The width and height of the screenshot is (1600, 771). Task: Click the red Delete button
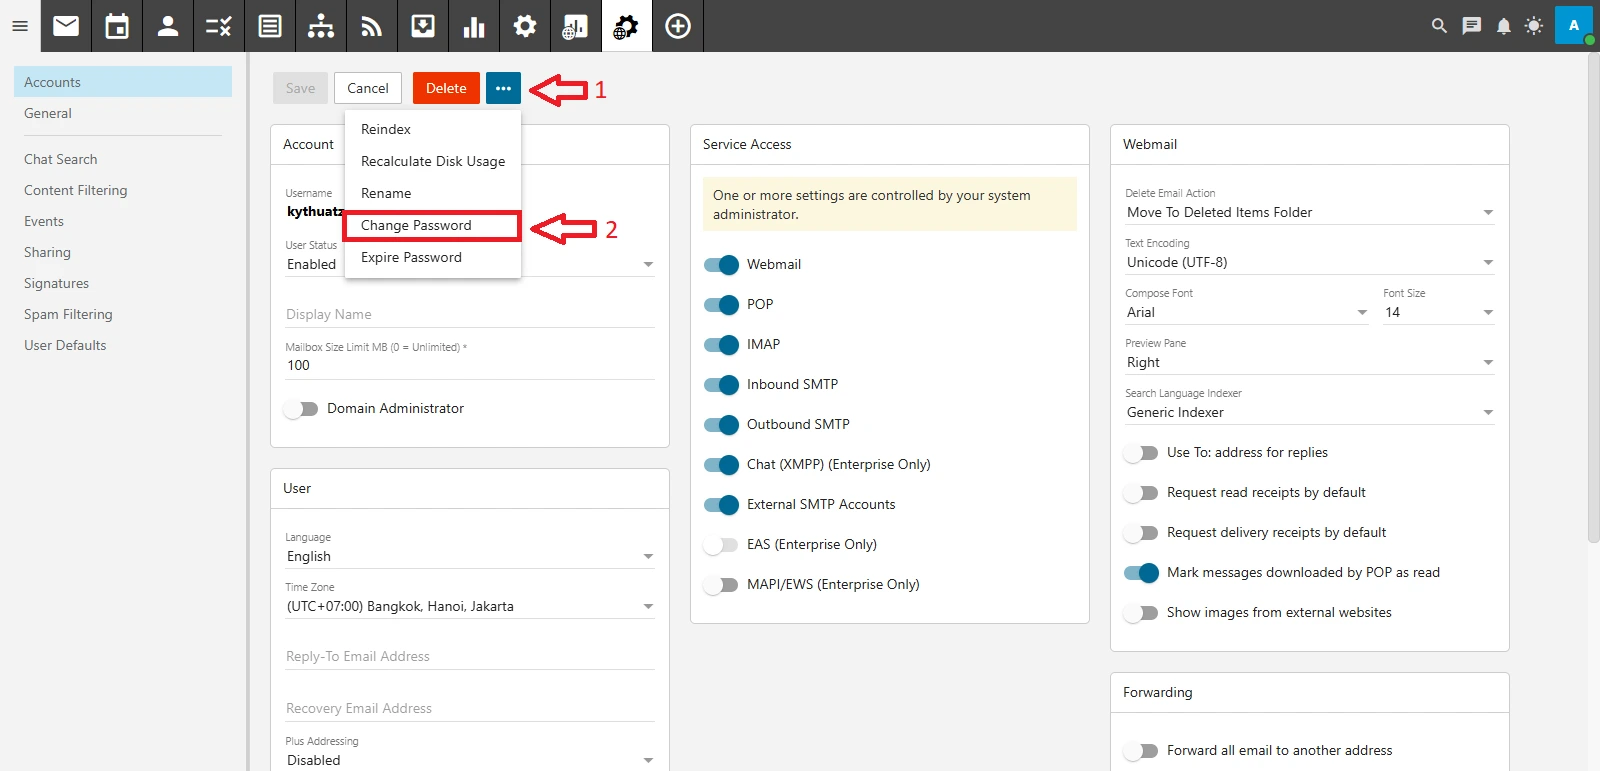(x=446, y=88)
